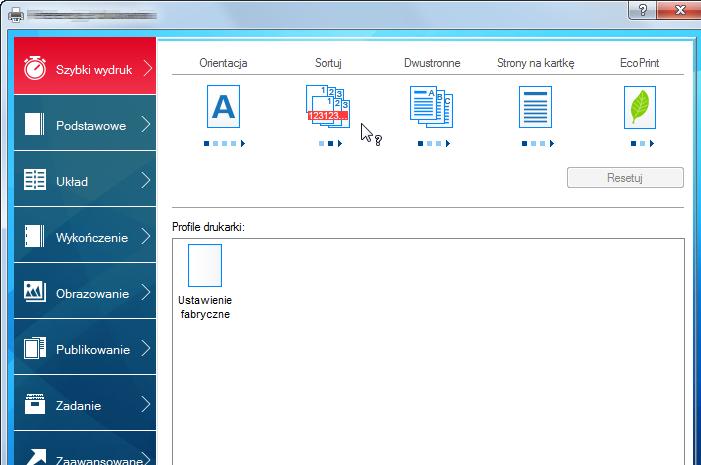Click the page icon beside Podstawowe
This screenshot has height=465, width=701.
(x=34, y=124)
